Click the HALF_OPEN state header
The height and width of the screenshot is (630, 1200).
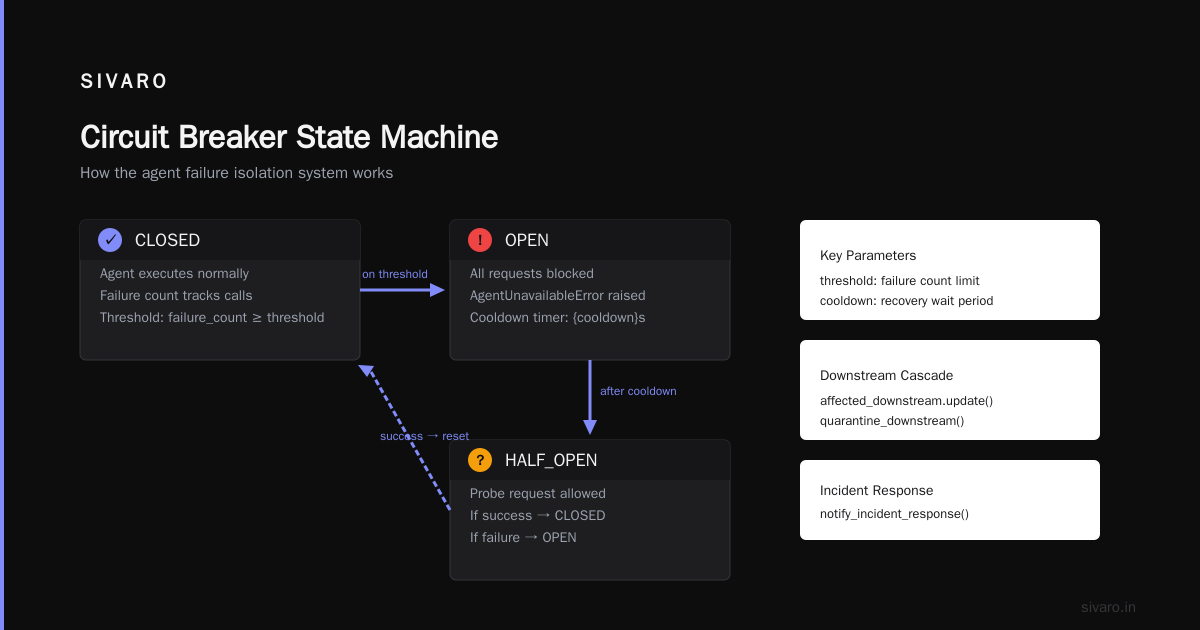(590, 460)
